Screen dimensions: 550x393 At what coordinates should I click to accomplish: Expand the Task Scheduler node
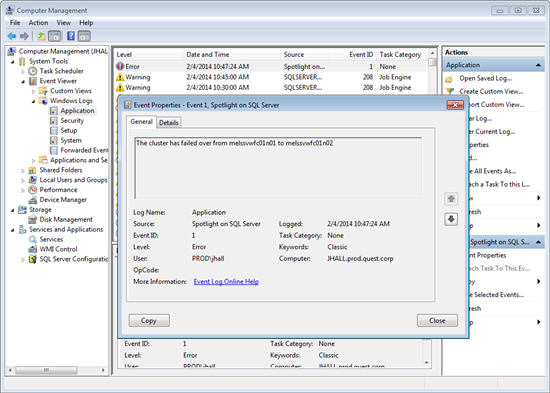[23, 71]
